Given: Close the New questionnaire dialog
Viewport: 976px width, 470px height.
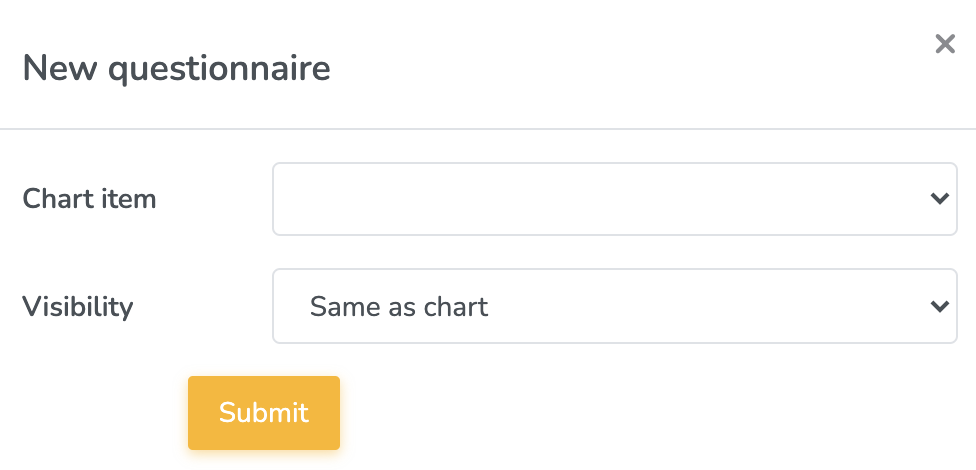Looking at the screenshot, I should 945,44.
